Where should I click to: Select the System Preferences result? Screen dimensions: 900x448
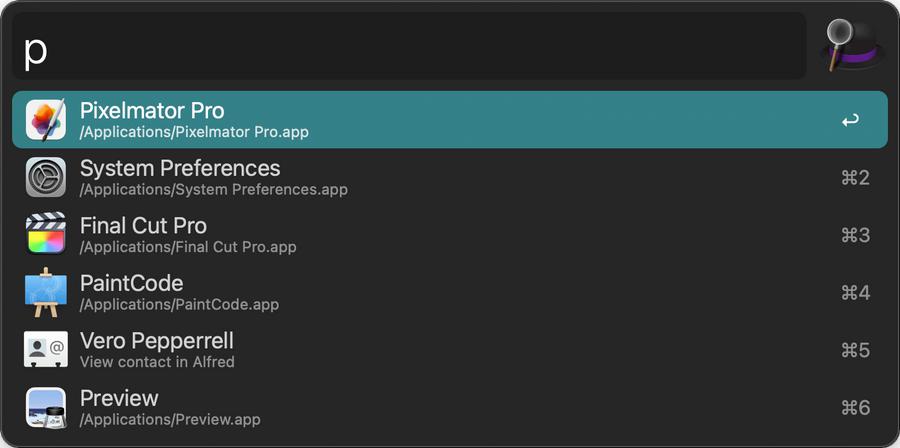(x=450, y=177)
